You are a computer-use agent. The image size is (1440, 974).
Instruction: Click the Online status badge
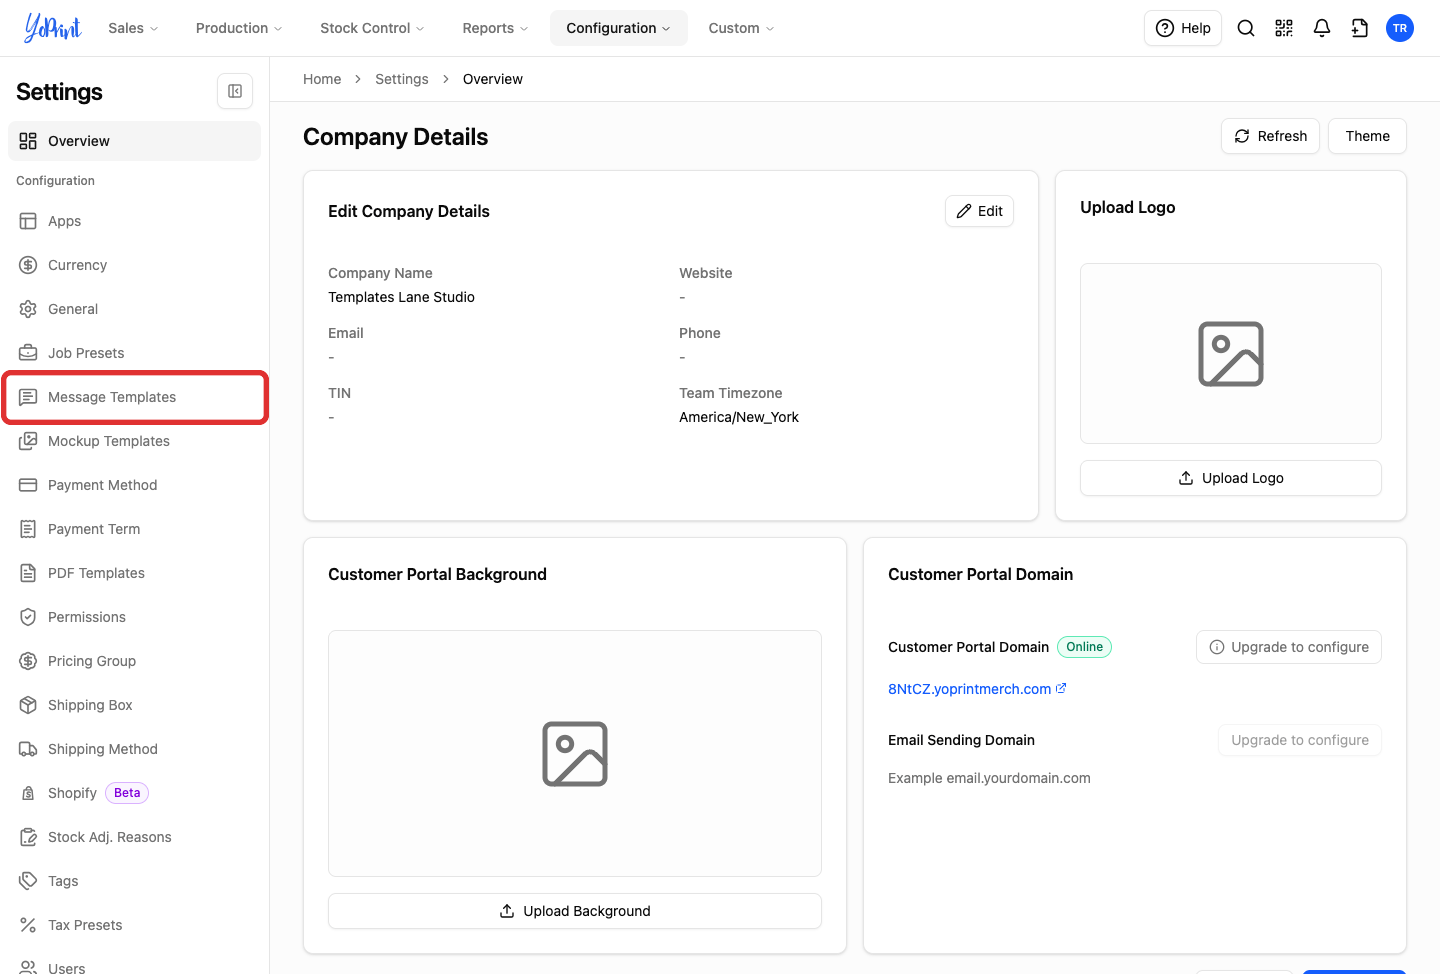(1084, 647)
